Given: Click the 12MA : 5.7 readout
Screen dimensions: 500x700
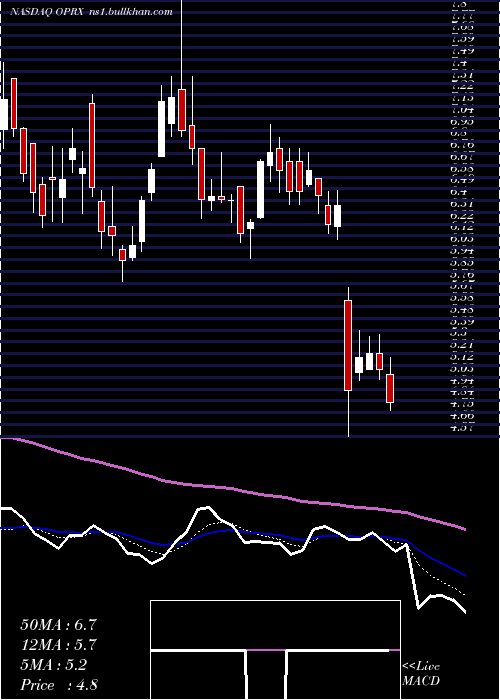Looking at the screenshot, I should pyautogui.click(x=58, y=645).
